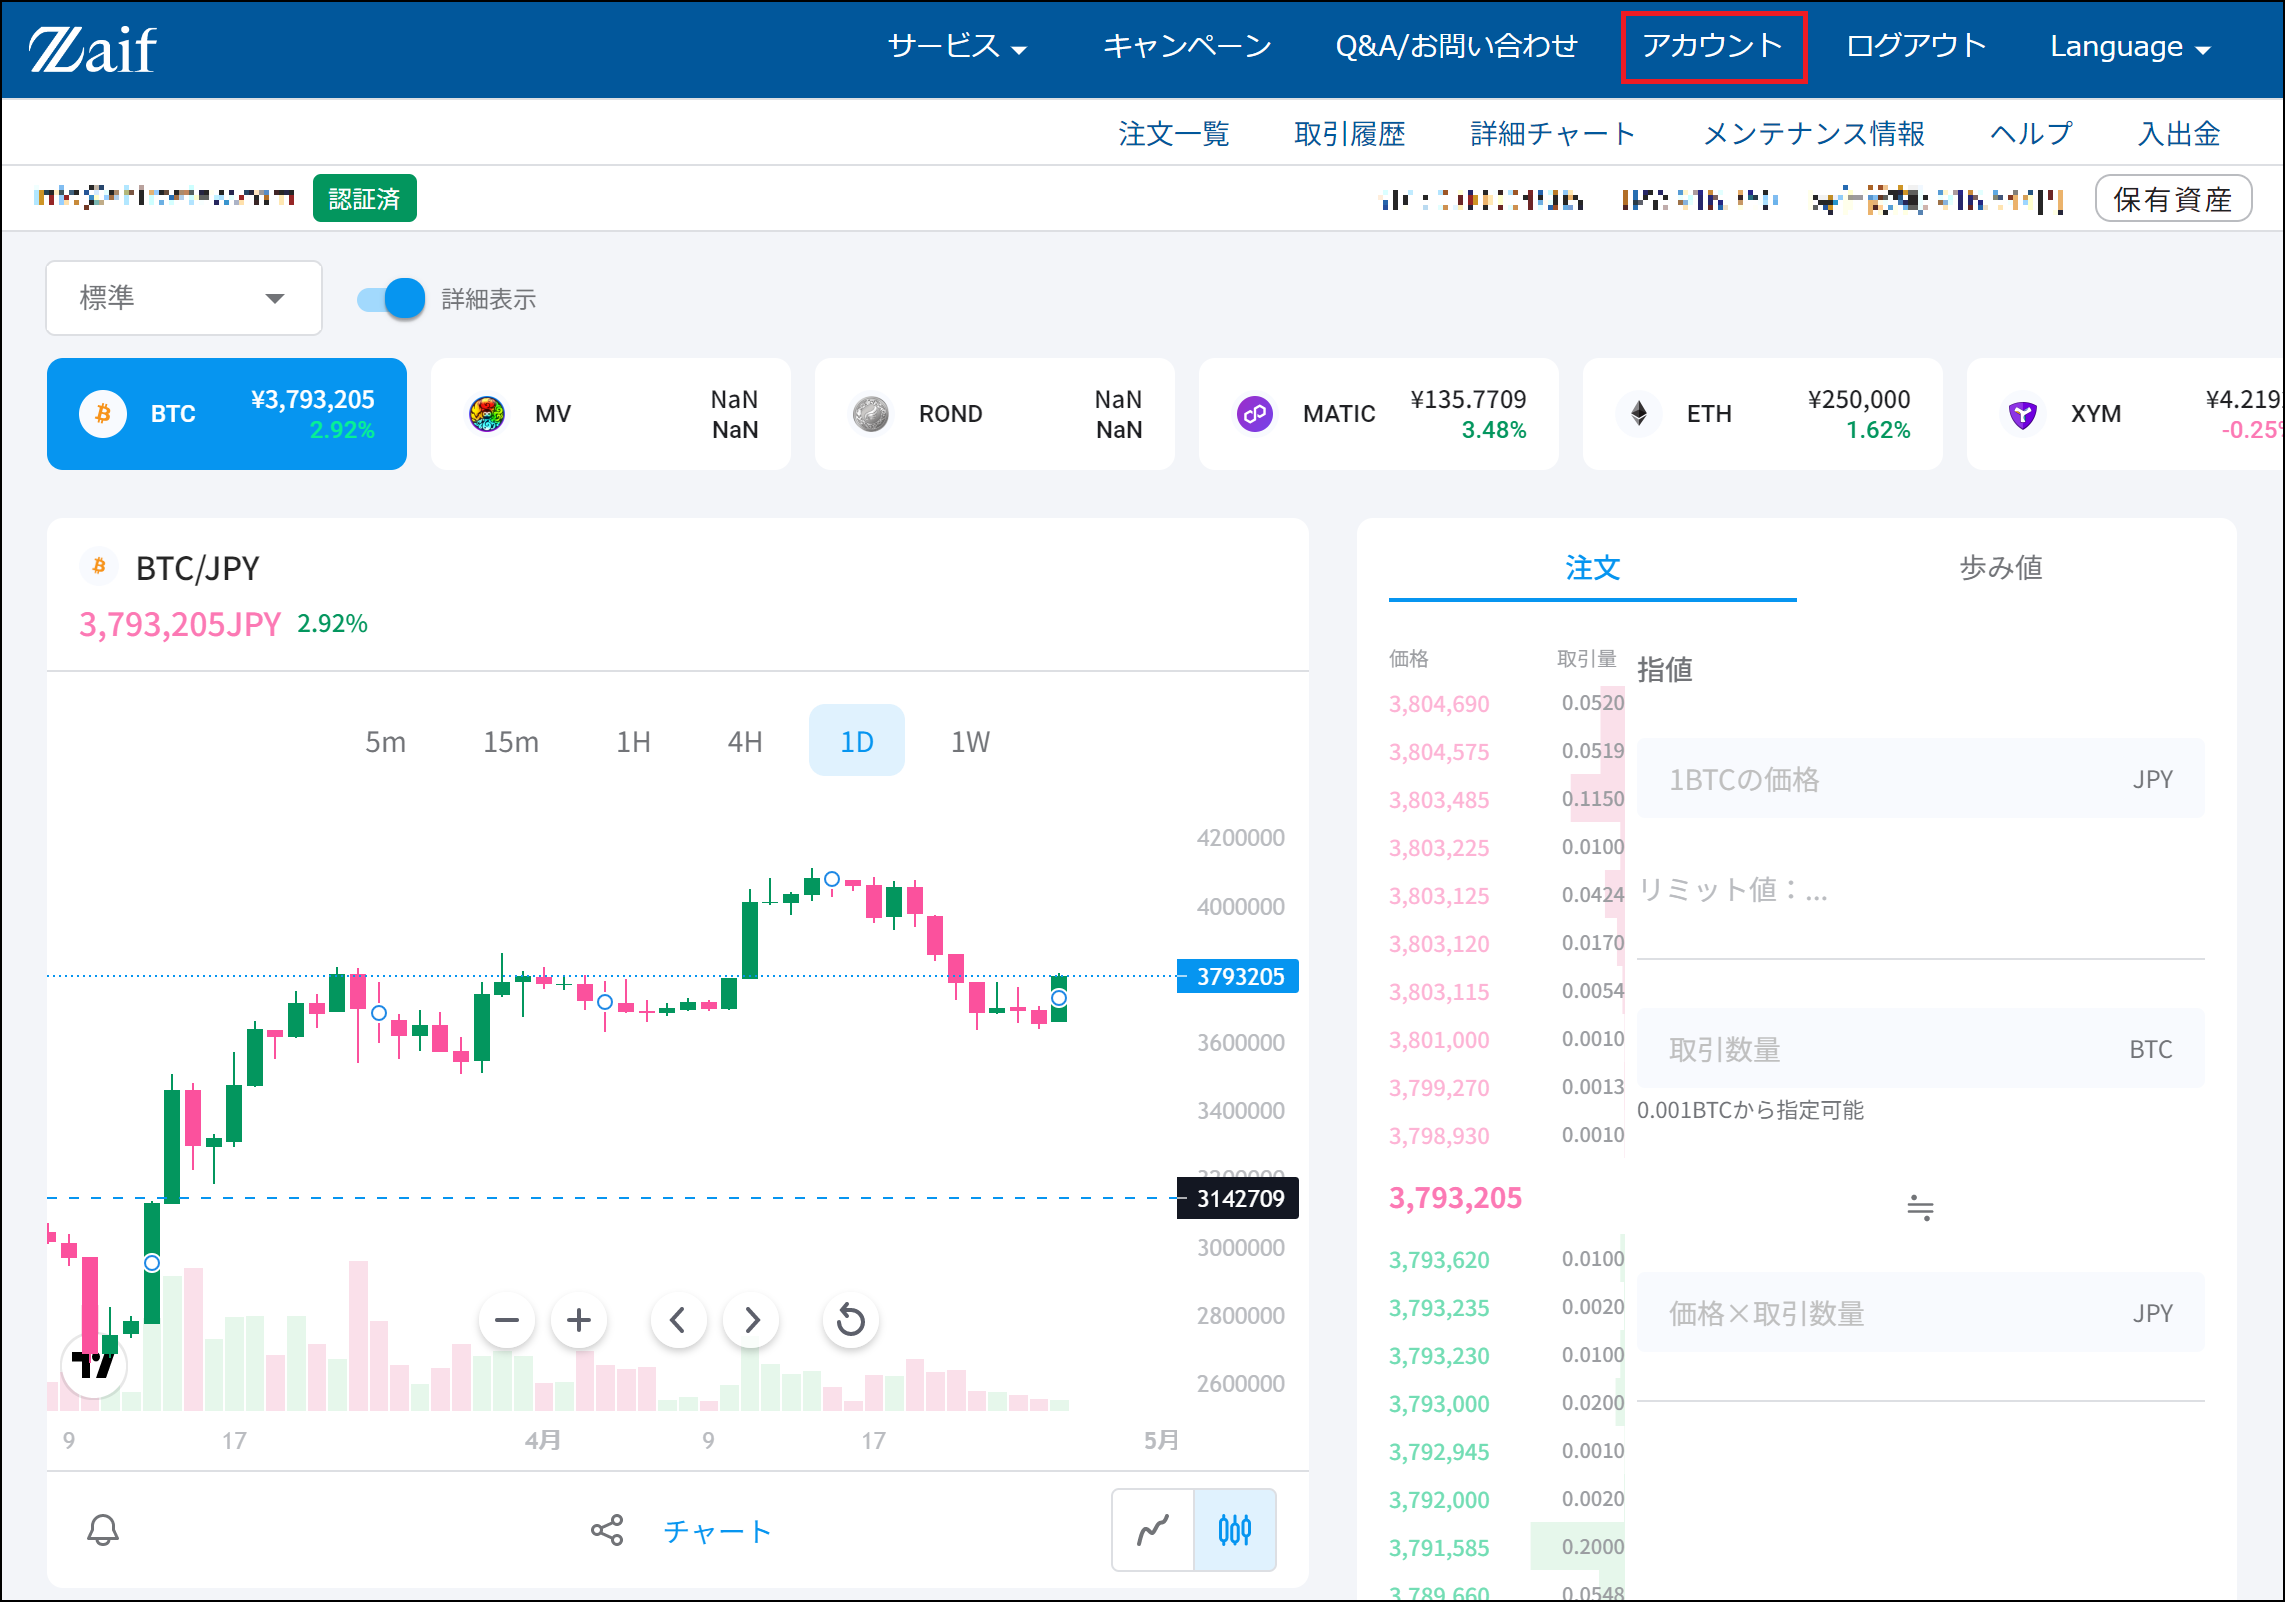Open the Language dropdown
The width and height of the screenshot is (2285, 1602).
point(2129,46)
